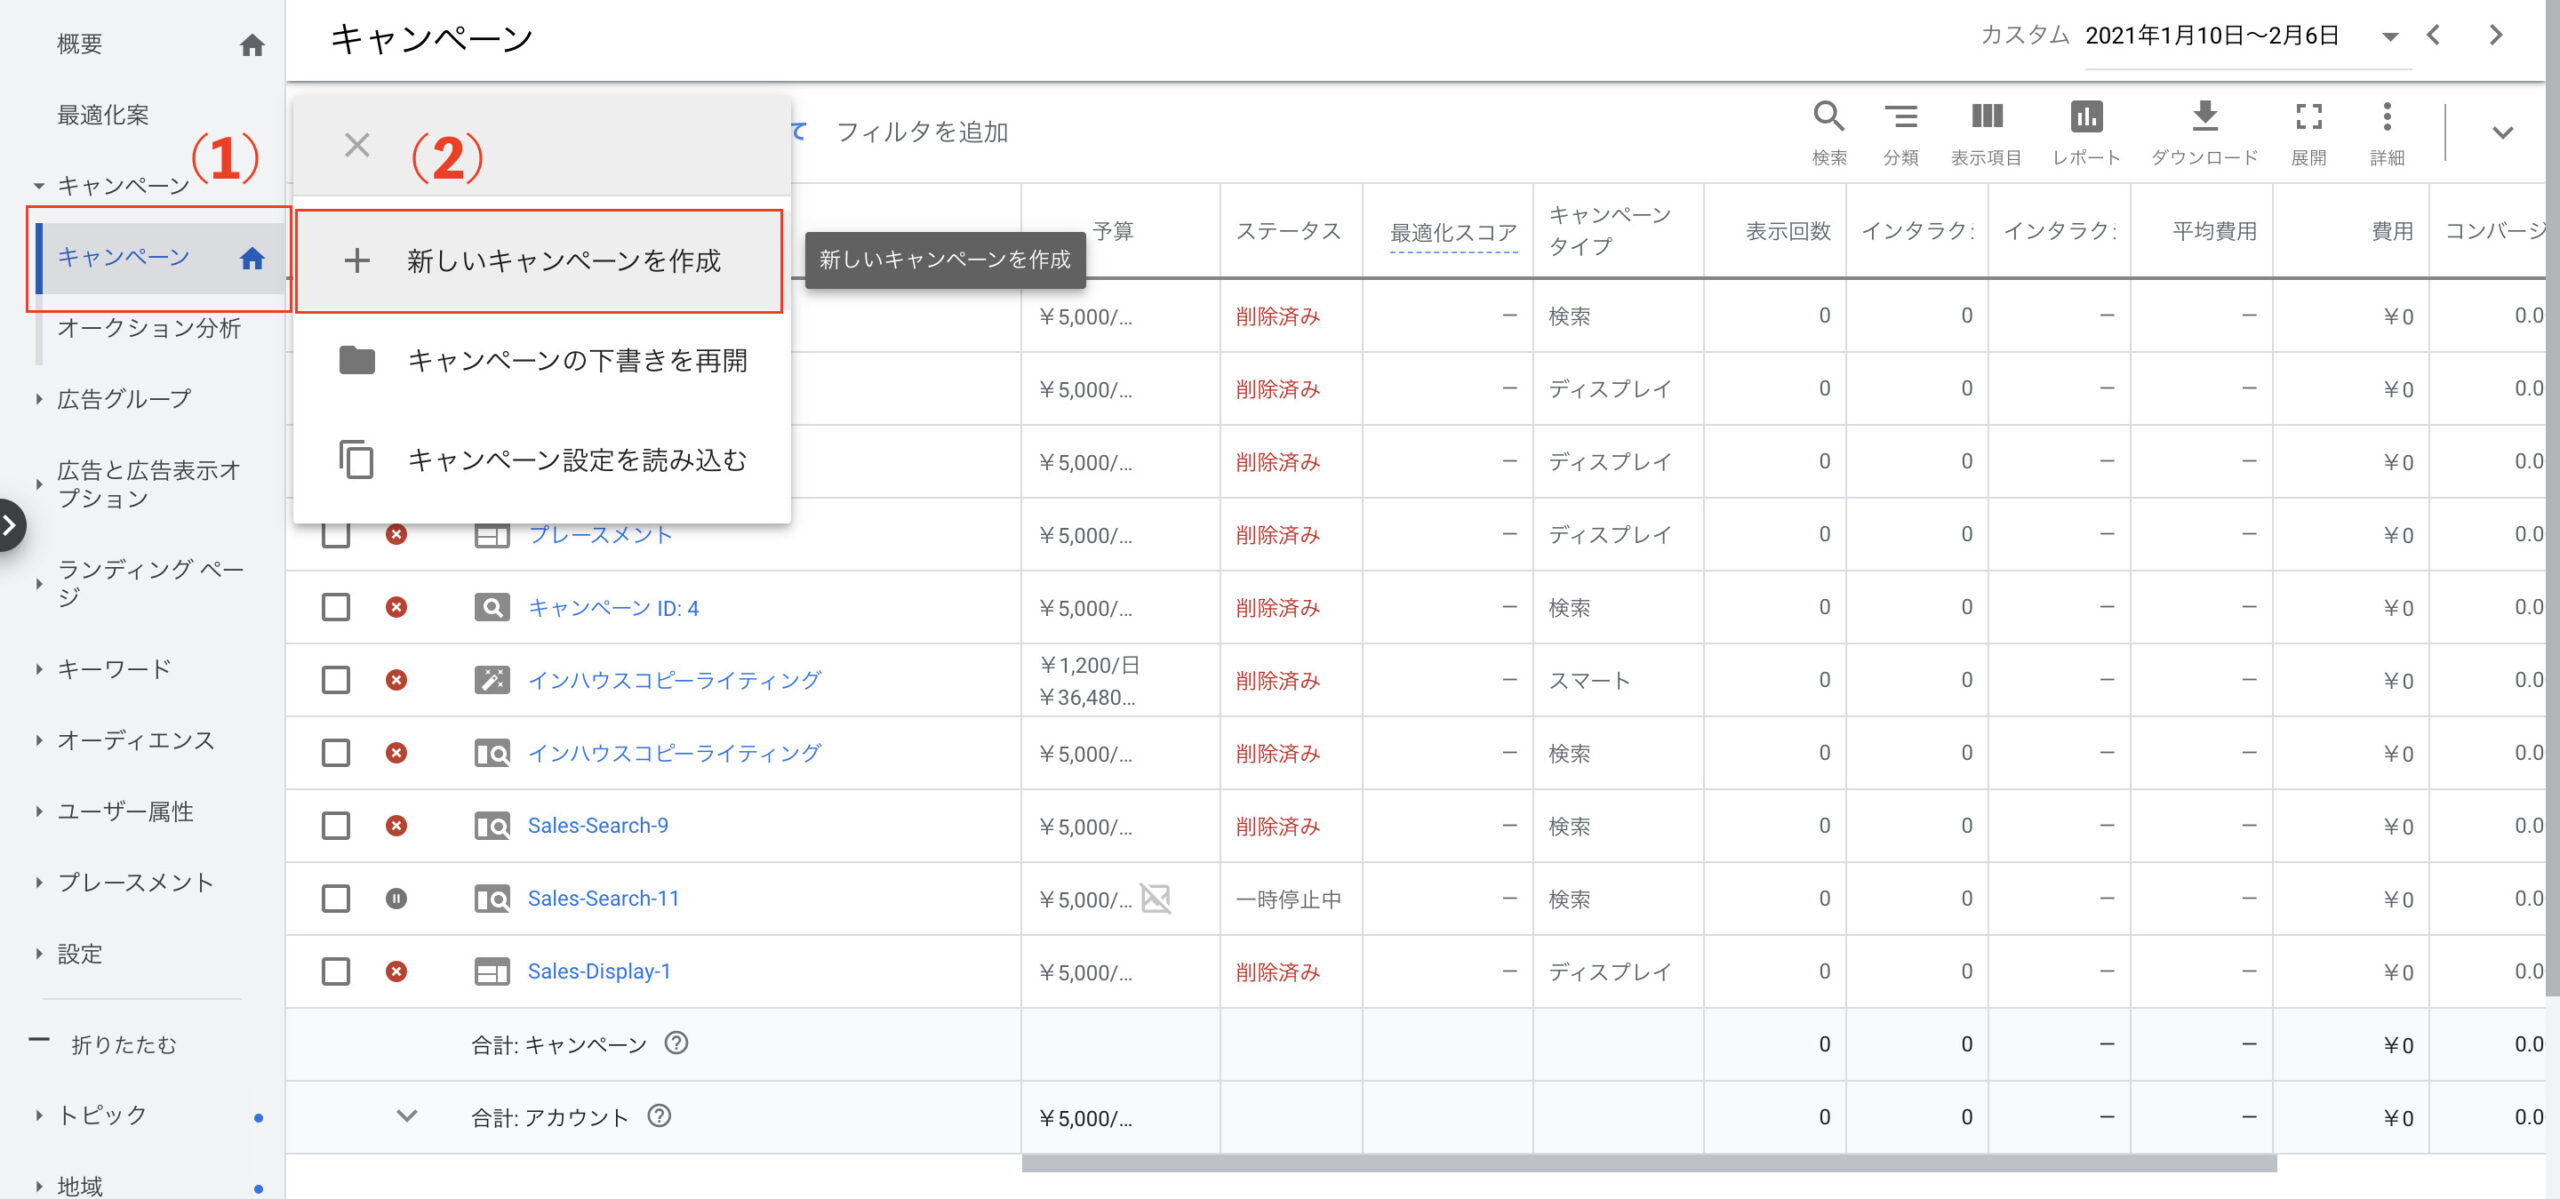Expand the 広告グループ sidebar section
This screenshot has height=1199, width=2560.
(x=39, y=399)
